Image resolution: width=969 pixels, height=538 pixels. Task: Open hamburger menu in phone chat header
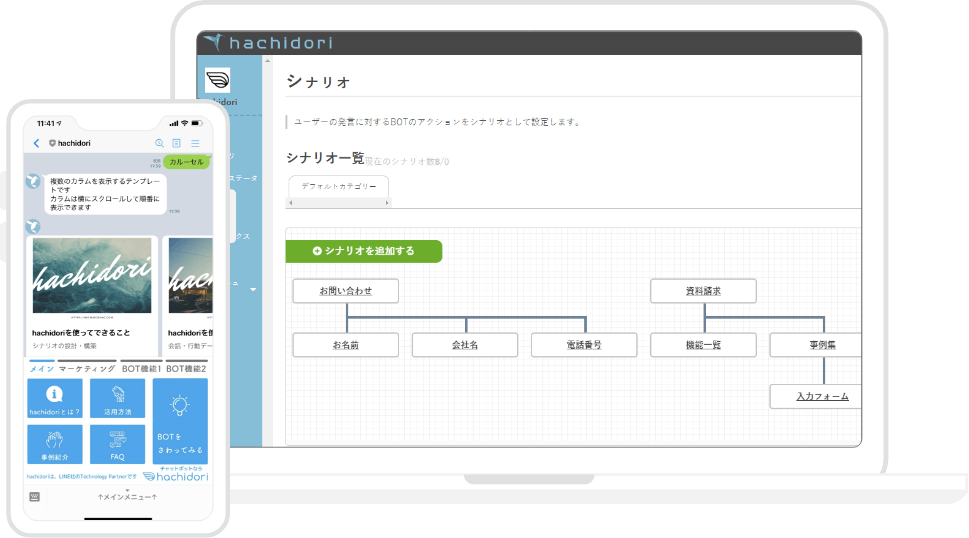pos(195,143)
